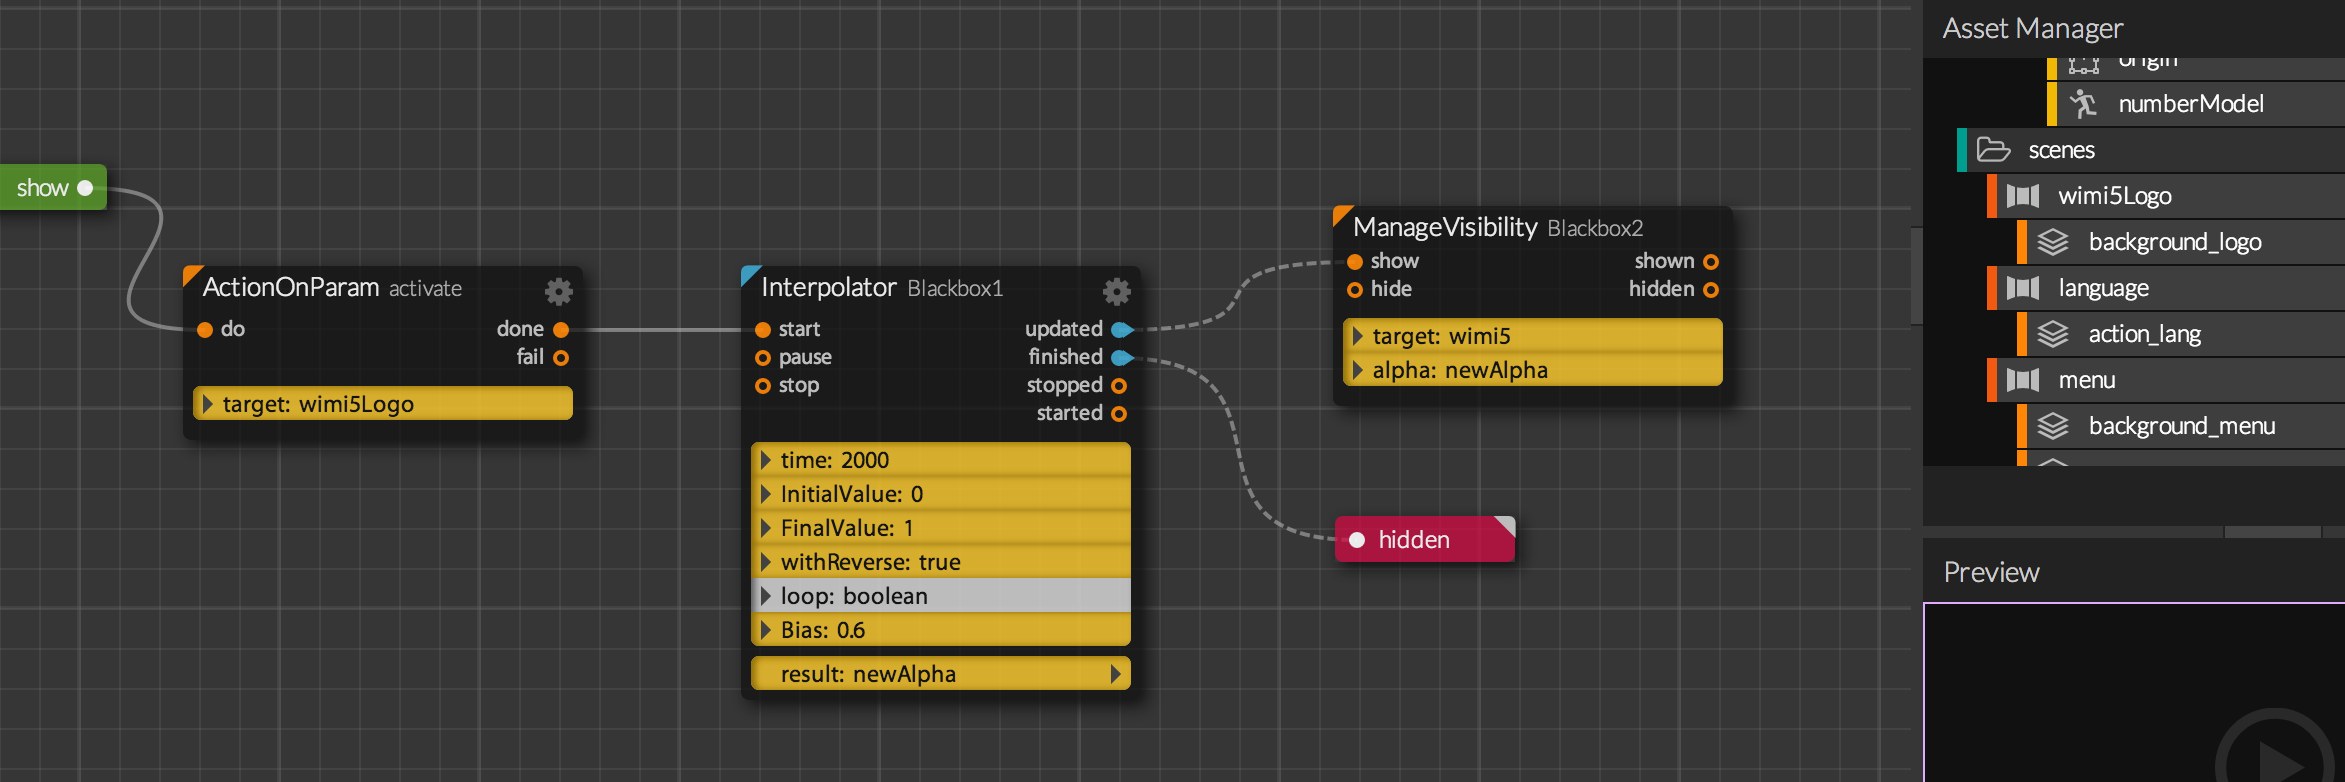Click the menu scene icon
2345x782 pixels.
[2023, 380]
